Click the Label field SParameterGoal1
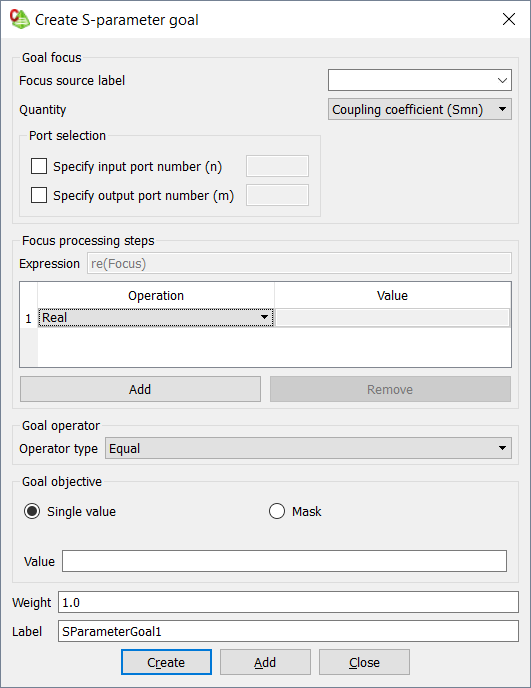The width and height of the screenshot is (531, 688). [288, 631]
